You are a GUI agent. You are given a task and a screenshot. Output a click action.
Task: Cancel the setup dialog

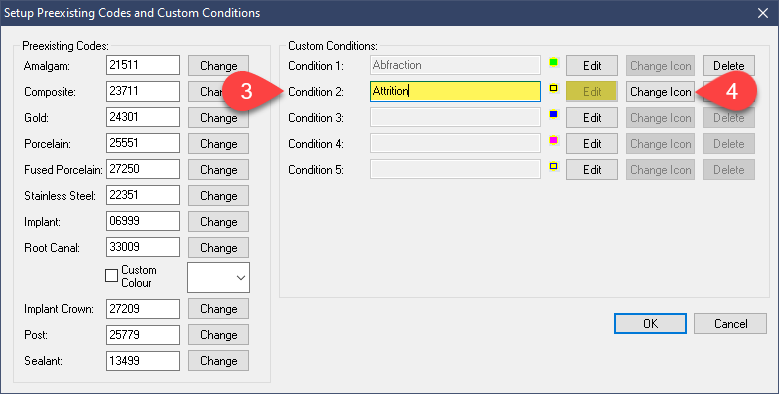coord(730,323)
